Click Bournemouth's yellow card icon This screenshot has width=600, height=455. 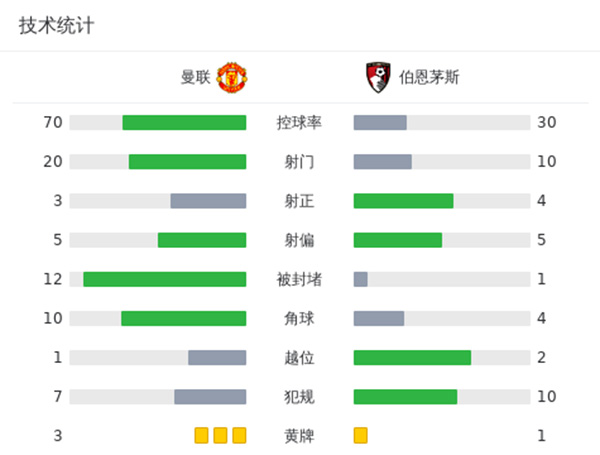(361, 435)
